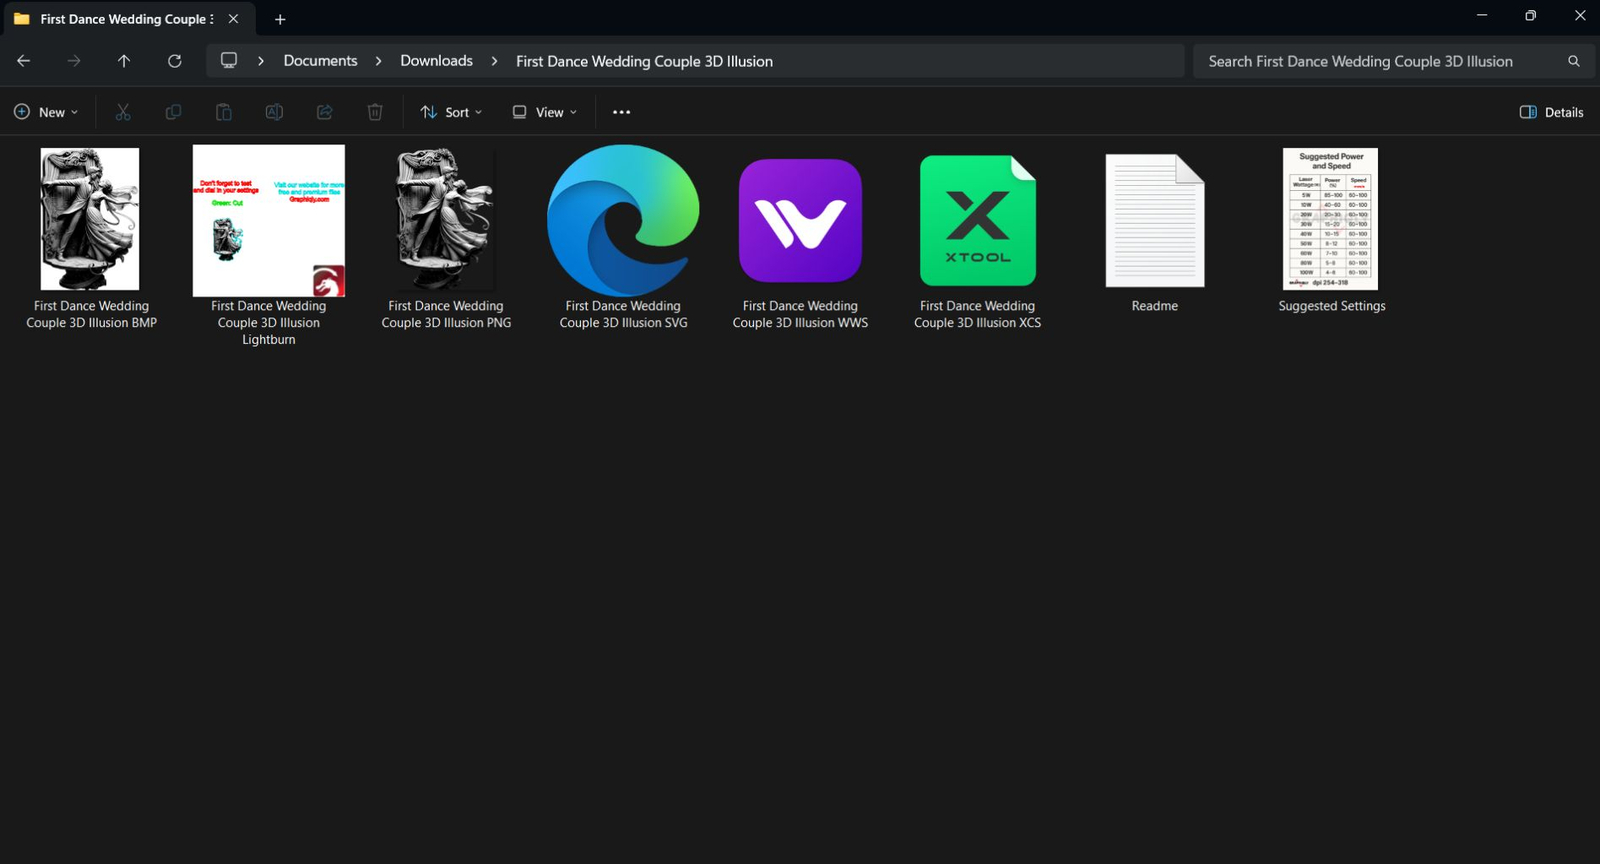Click the 'Suggested Settings' file name label
The width and height of the screenshot is (1600, 864).
(1332, 306)
